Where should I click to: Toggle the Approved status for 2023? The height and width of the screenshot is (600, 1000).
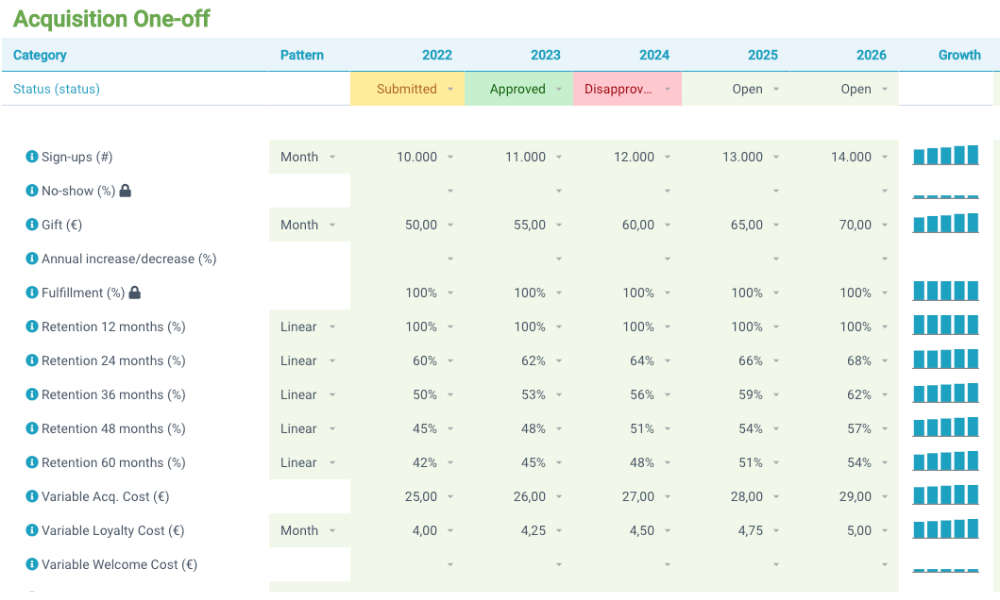[x=519, y=89]
